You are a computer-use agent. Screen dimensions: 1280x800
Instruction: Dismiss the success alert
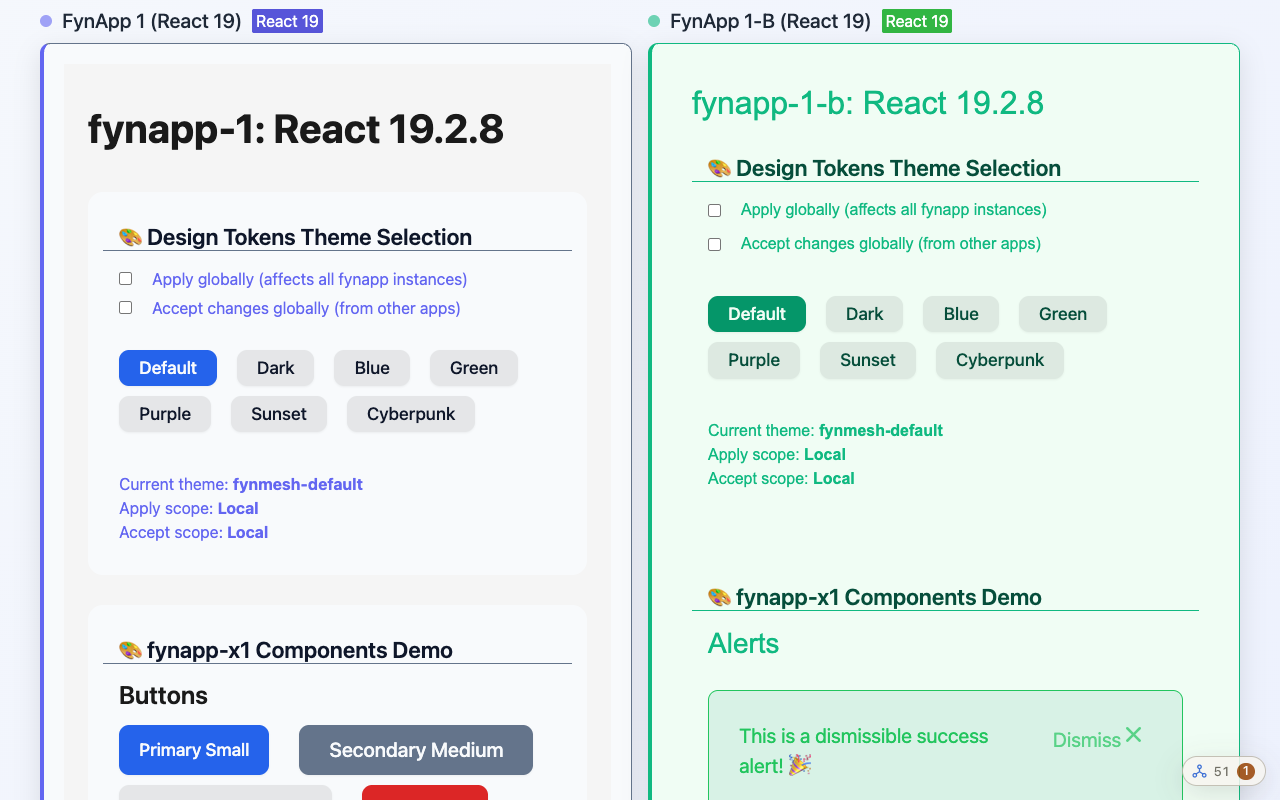point(1097,738)
